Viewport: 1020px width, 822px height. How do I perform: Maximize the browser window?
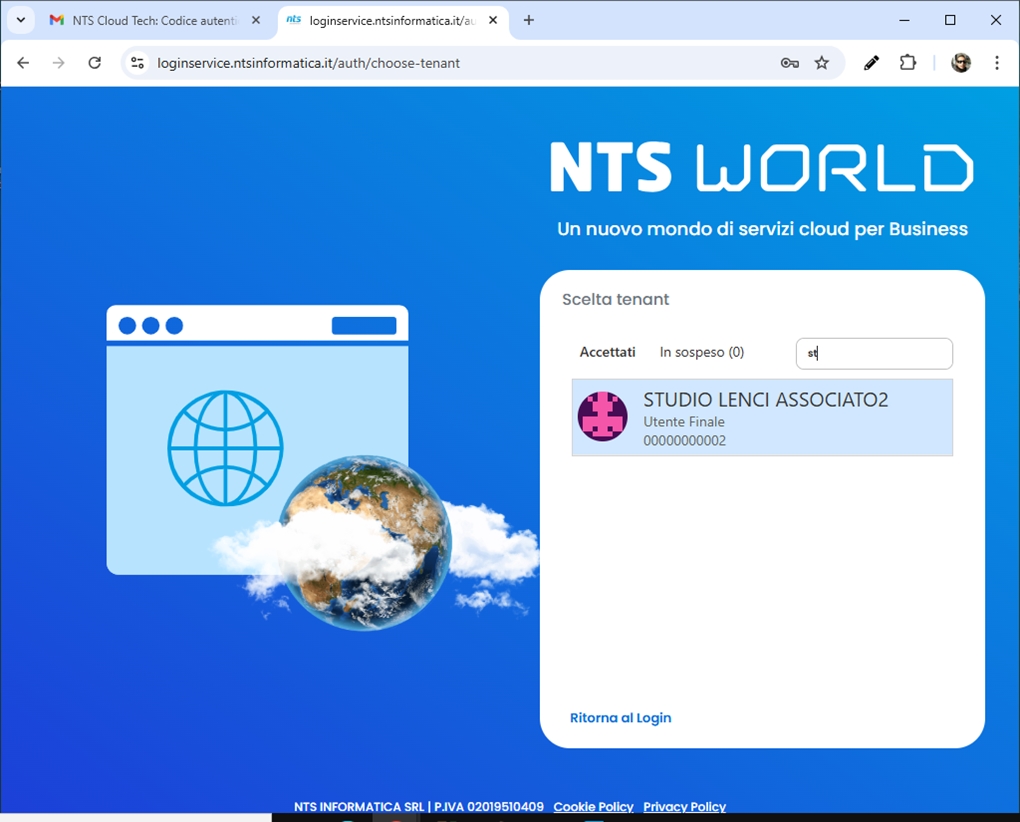pyautogui.click(x=950, y=20)
